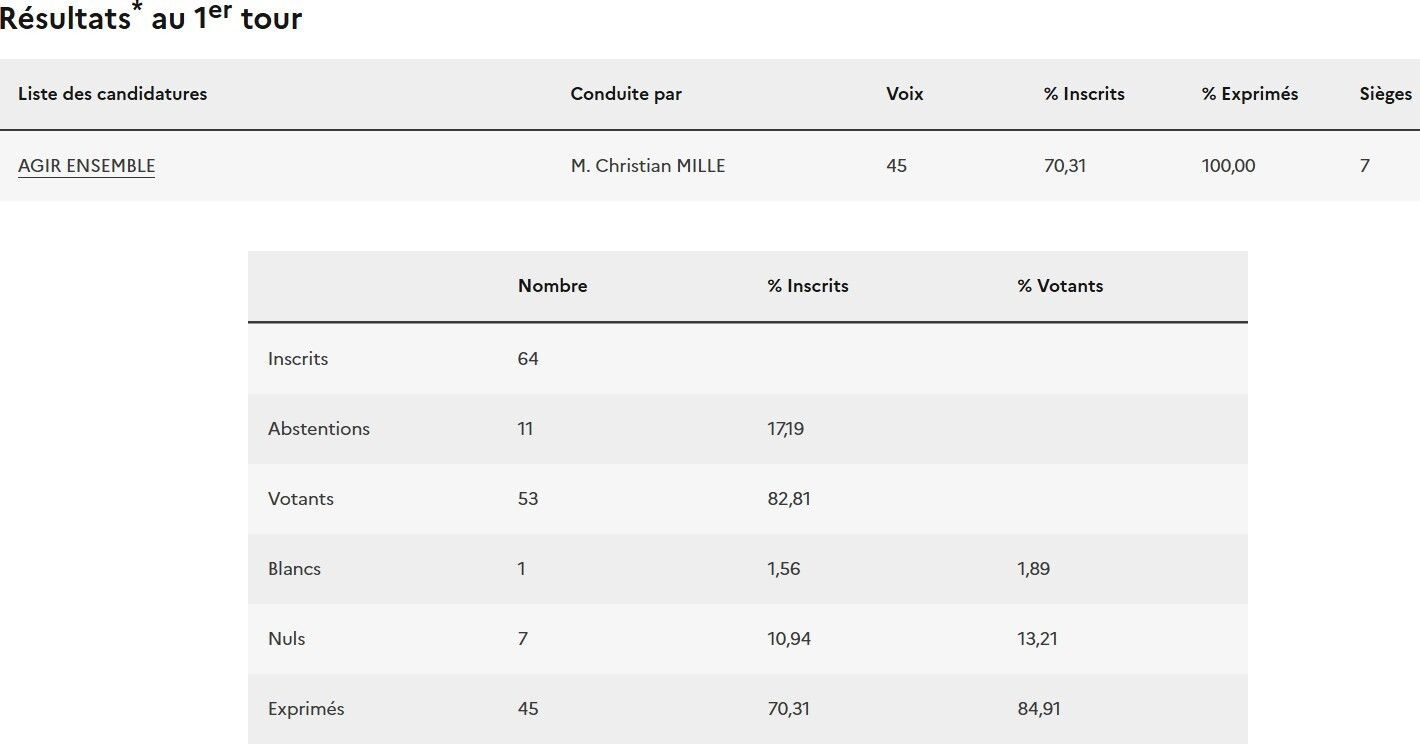Select the "Exprimés" row label
The height and width of the screenshot is (753, 1420).
coord(306,709)
